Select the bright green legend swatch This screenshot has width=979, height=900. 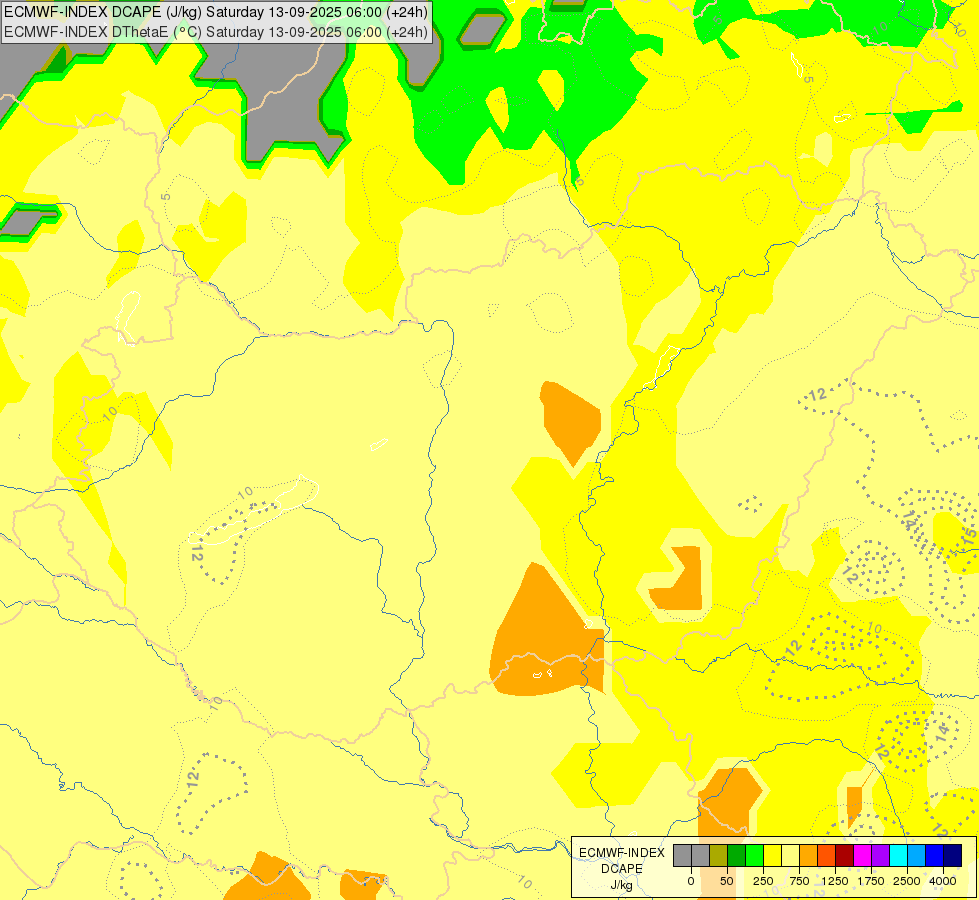tap(754, 855)
